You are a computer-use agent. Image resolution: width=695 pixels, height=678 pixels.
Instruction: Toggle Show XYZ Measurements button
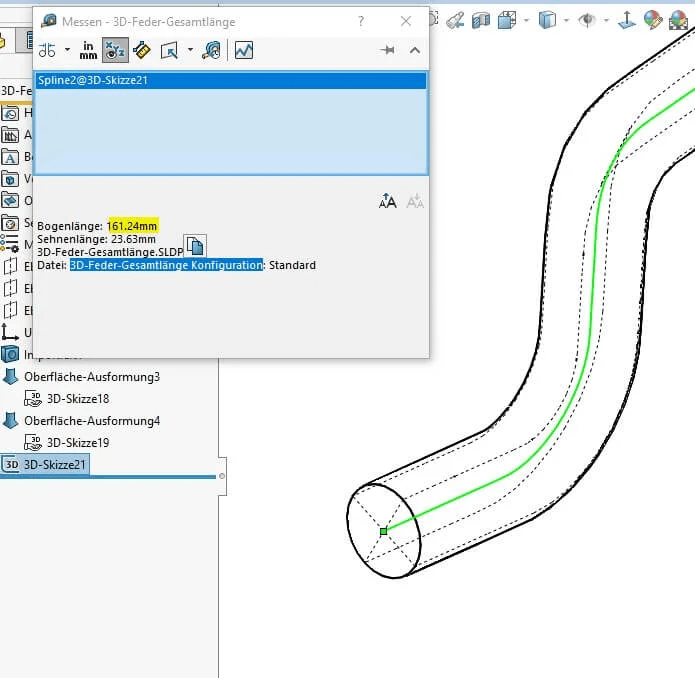(x=115, y=50)
